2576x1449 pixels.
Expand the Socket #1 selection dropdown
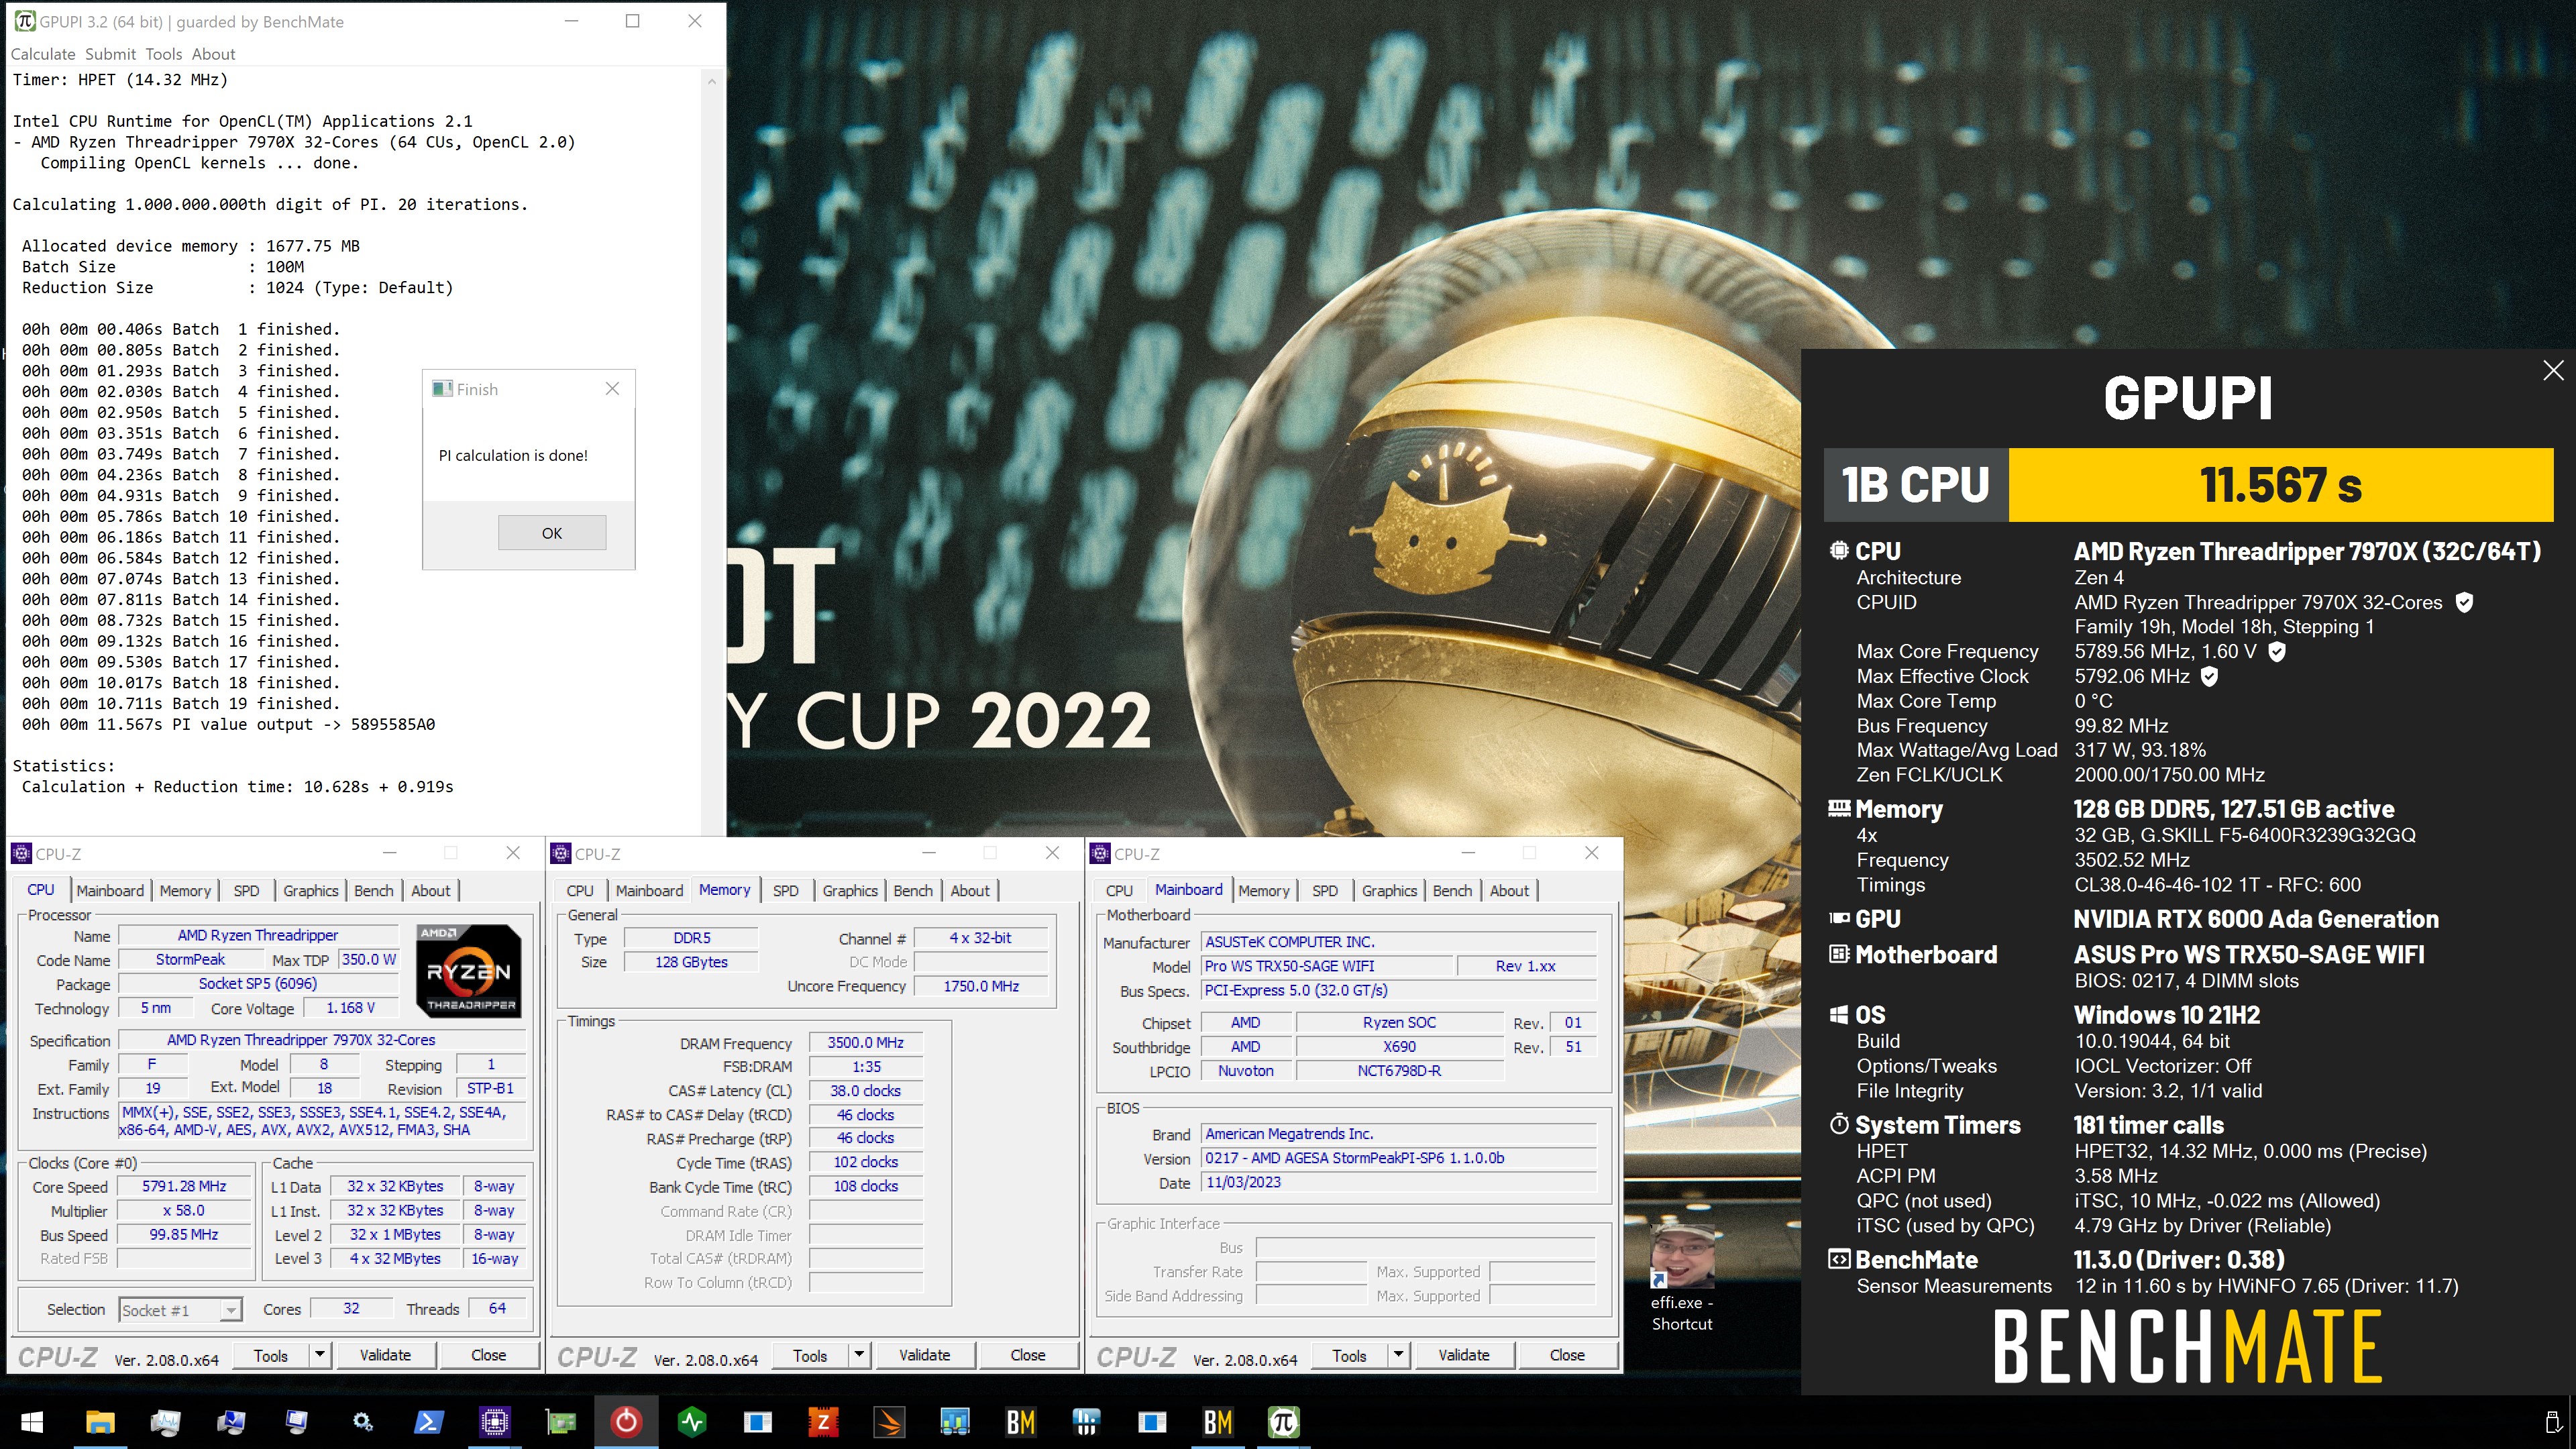tap(231, 1310)
